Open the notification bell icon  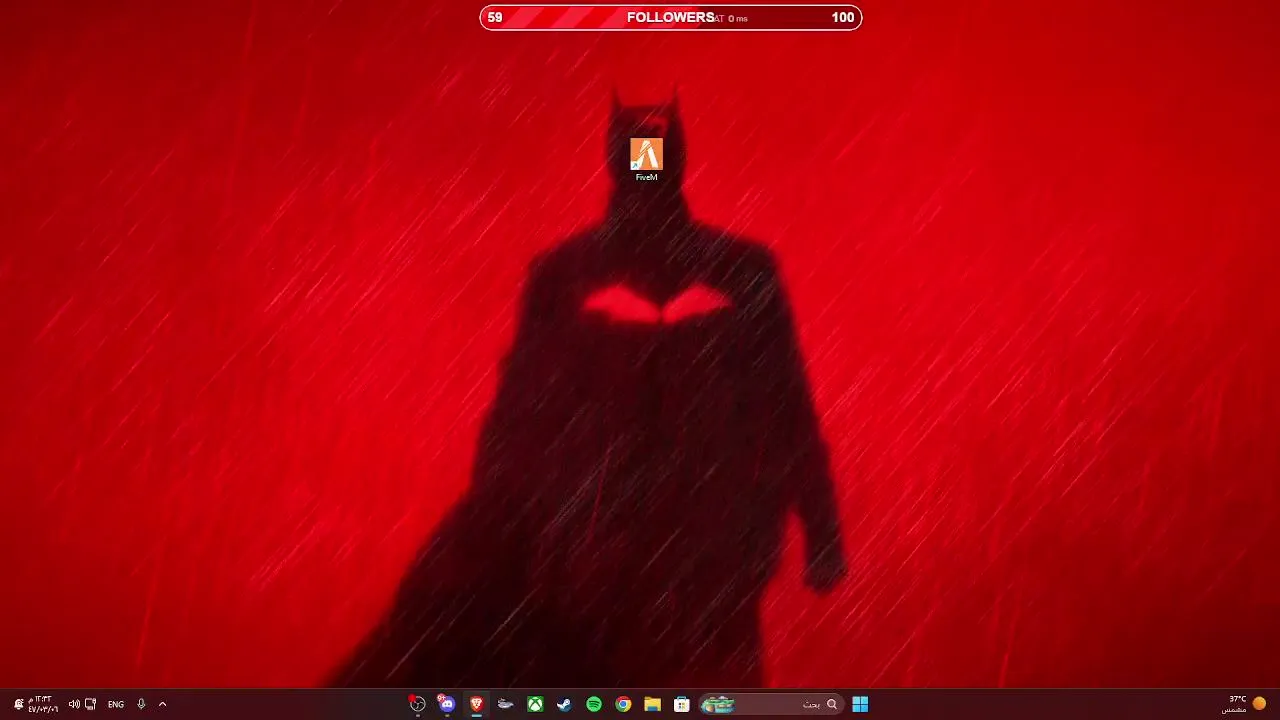point(18,704)
